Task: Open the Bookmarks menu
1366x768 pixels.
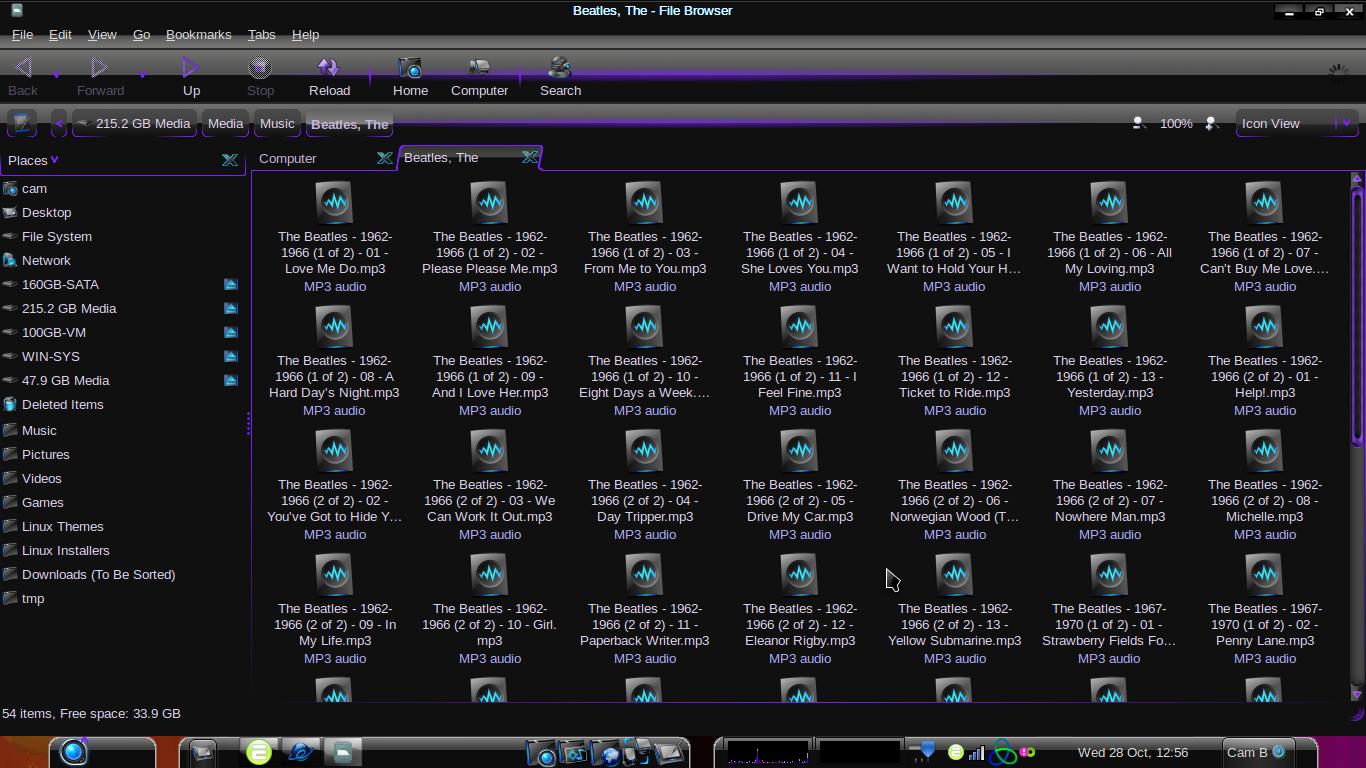Action: tap(198, 34)
